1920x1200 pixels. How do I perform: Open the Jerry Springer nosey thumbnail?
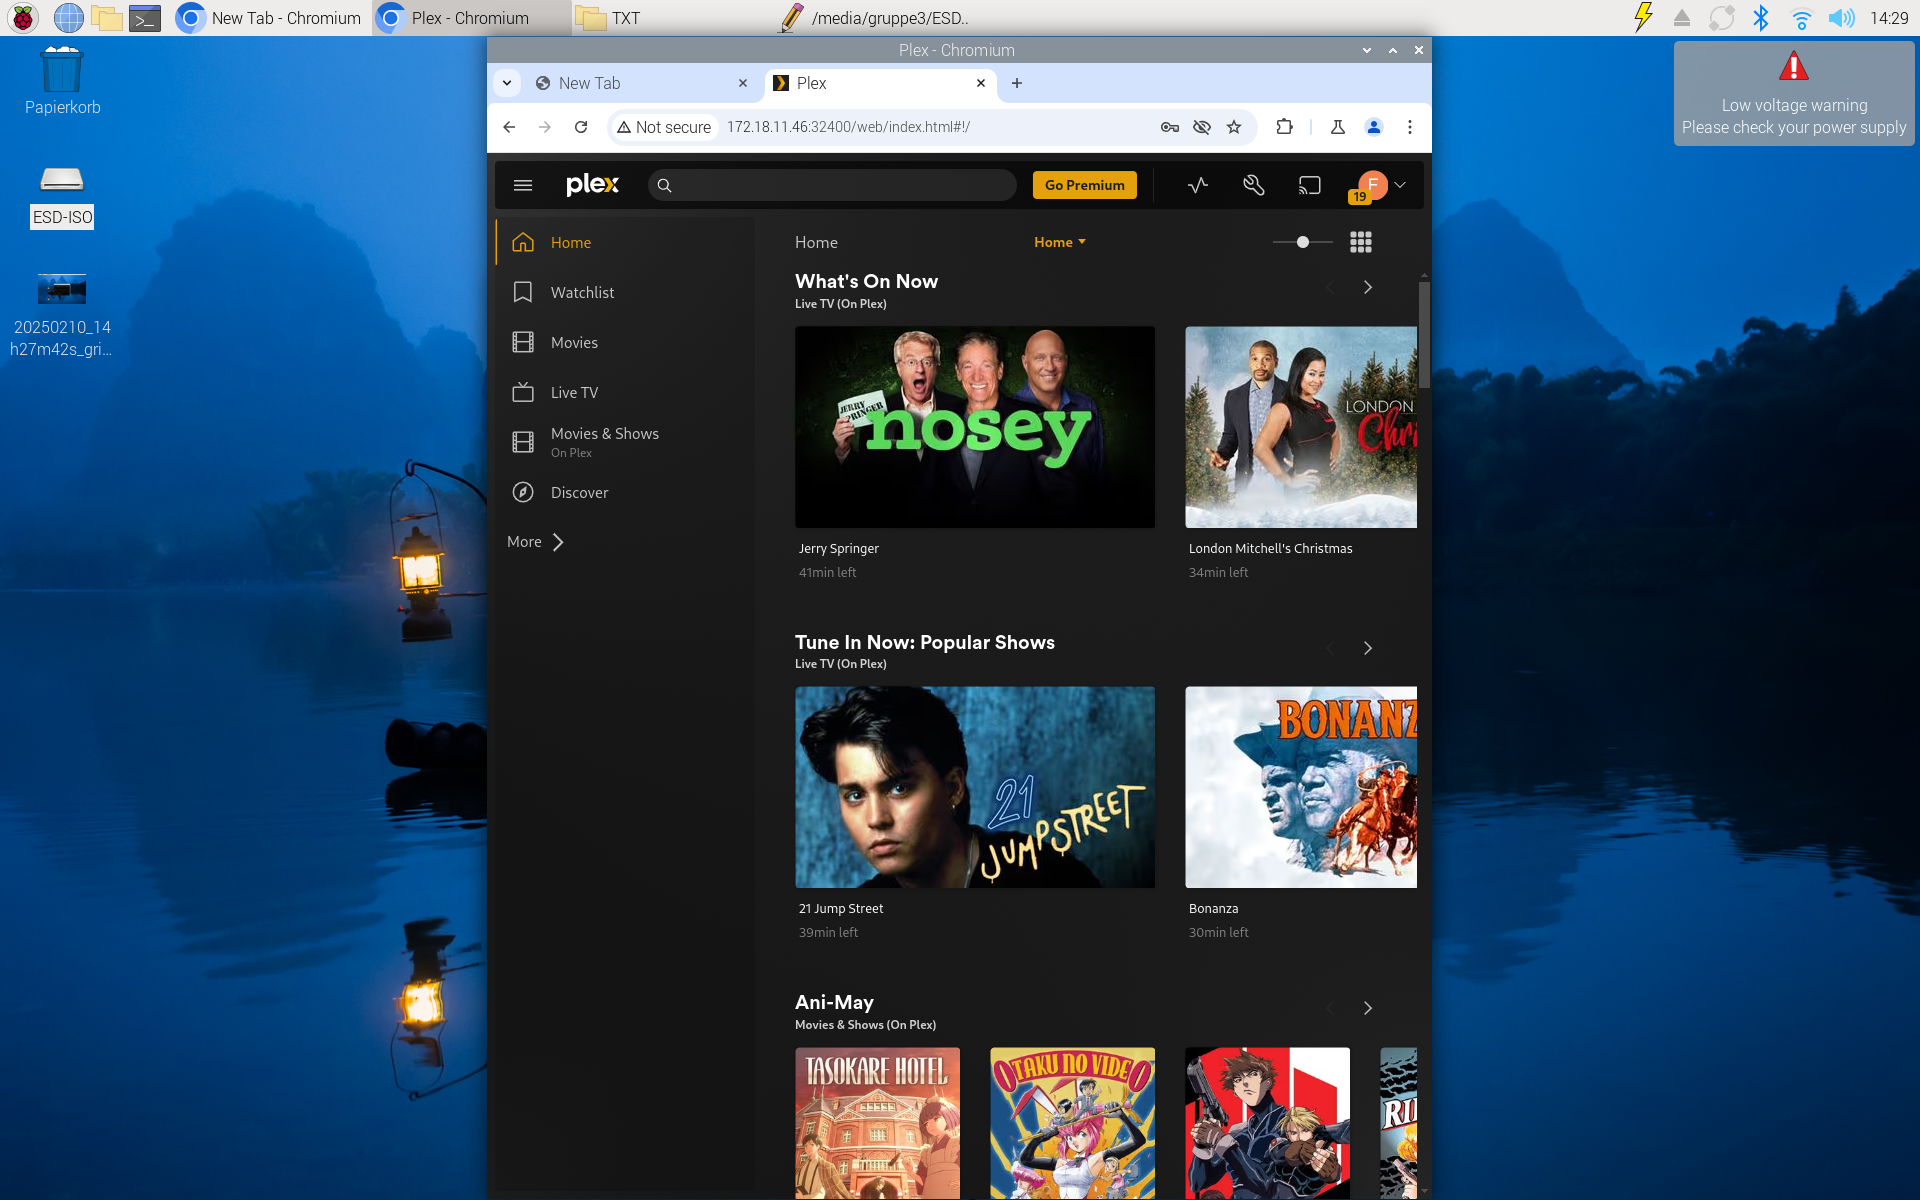(x=975, y=427)
